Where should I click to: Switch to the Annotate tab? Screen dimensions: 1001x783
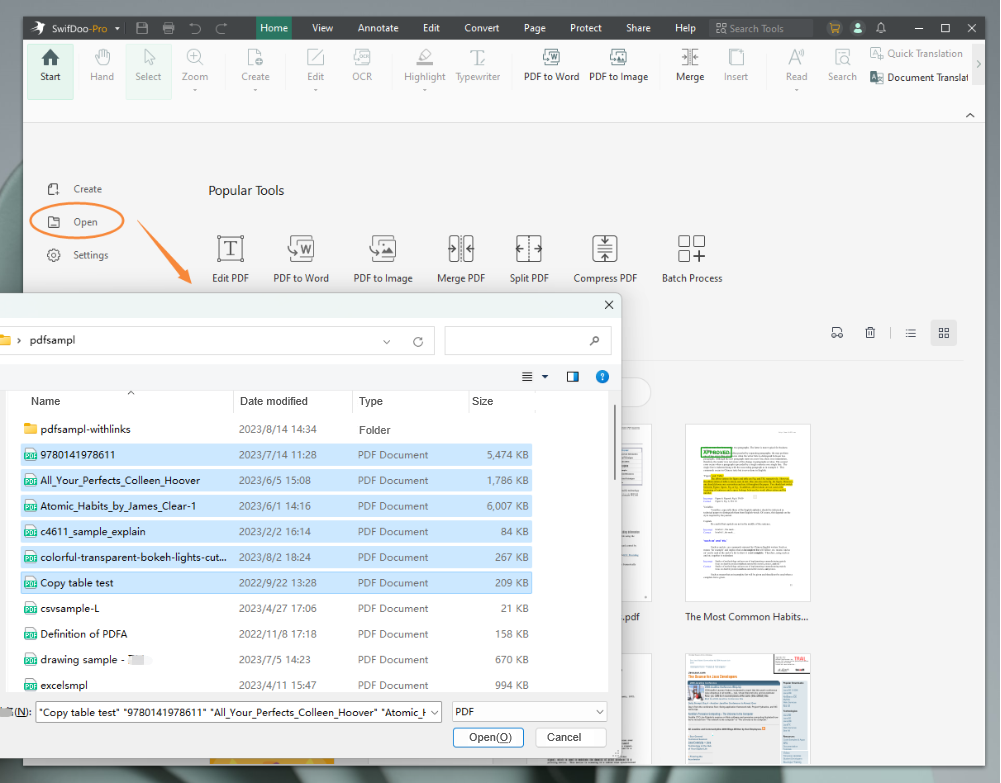(x=378, y=28)
